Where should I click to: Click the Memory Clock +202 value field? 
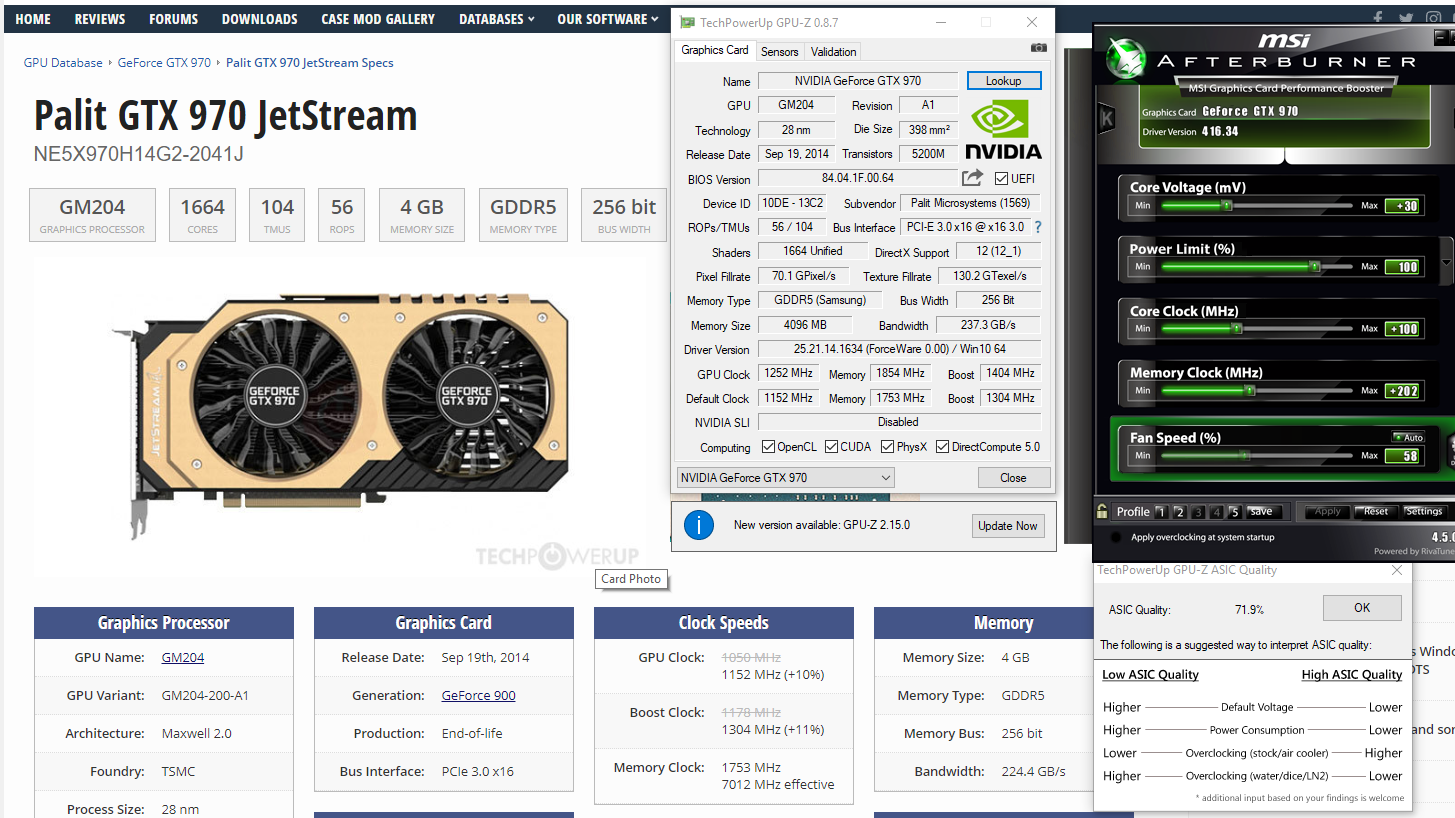(x=1402, y=391)
